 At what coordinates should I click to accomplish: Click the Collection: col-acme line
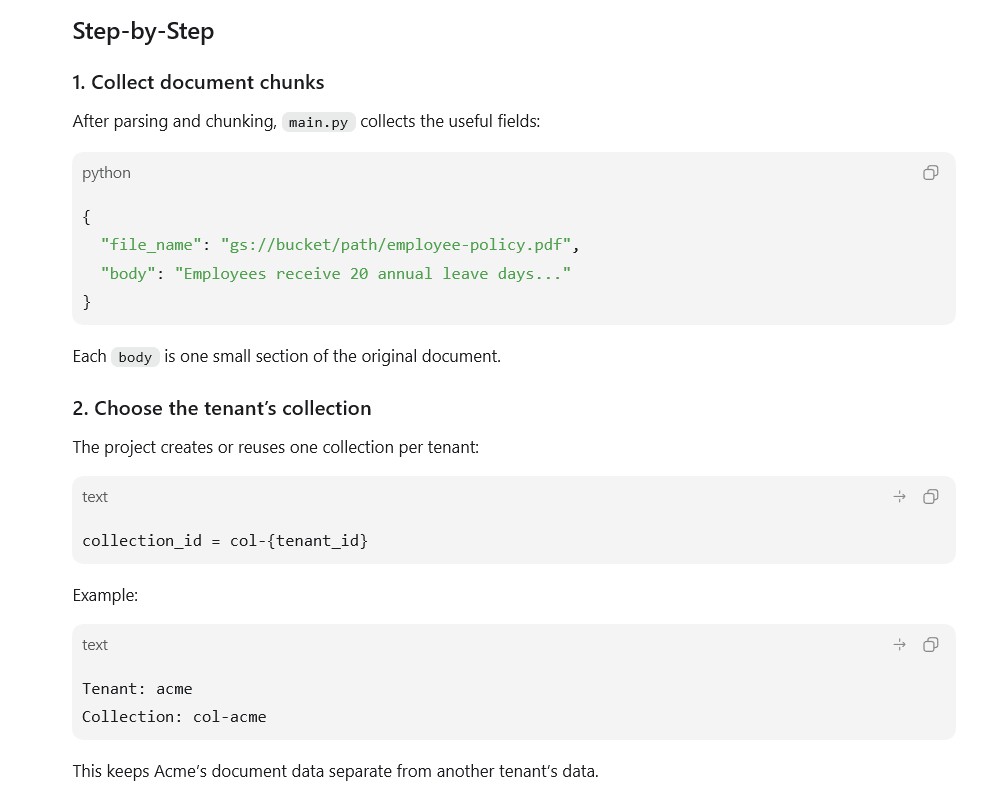(x=174, y=717)
